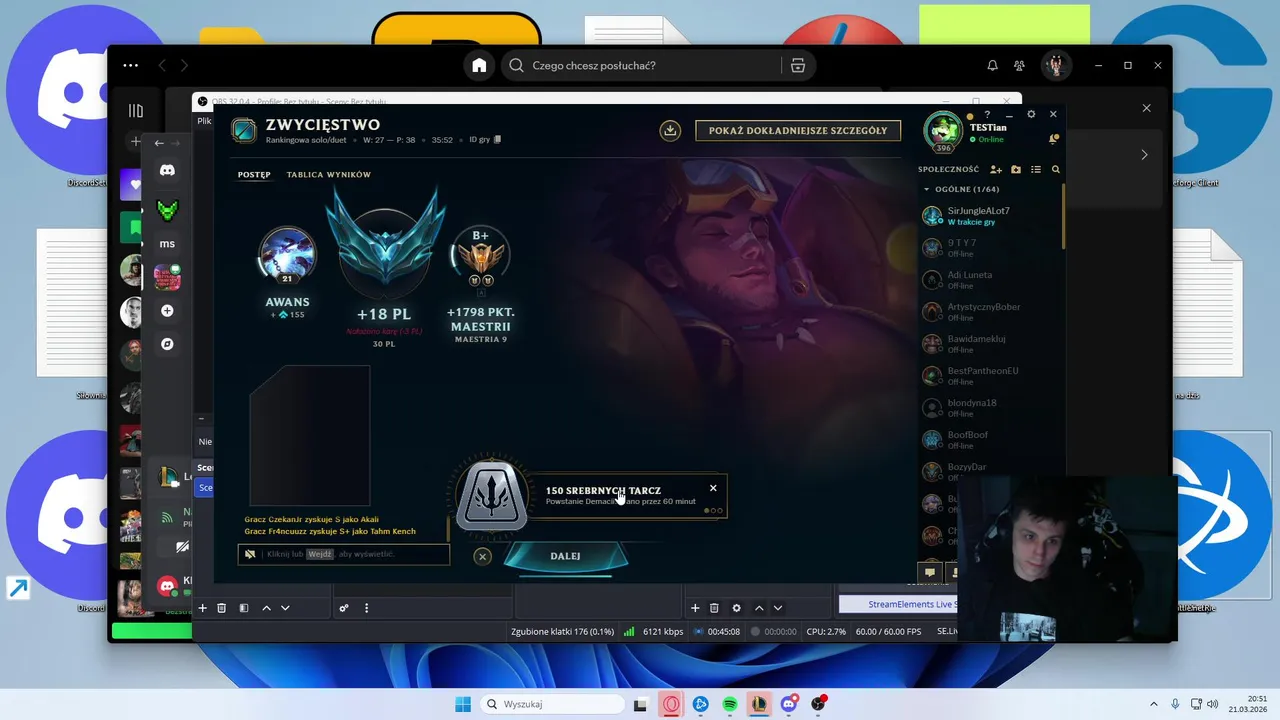The width and height of the screenshot is (1280, 720).
Task: Open OBS transition properties gear
Action: (x=737, y=608)
